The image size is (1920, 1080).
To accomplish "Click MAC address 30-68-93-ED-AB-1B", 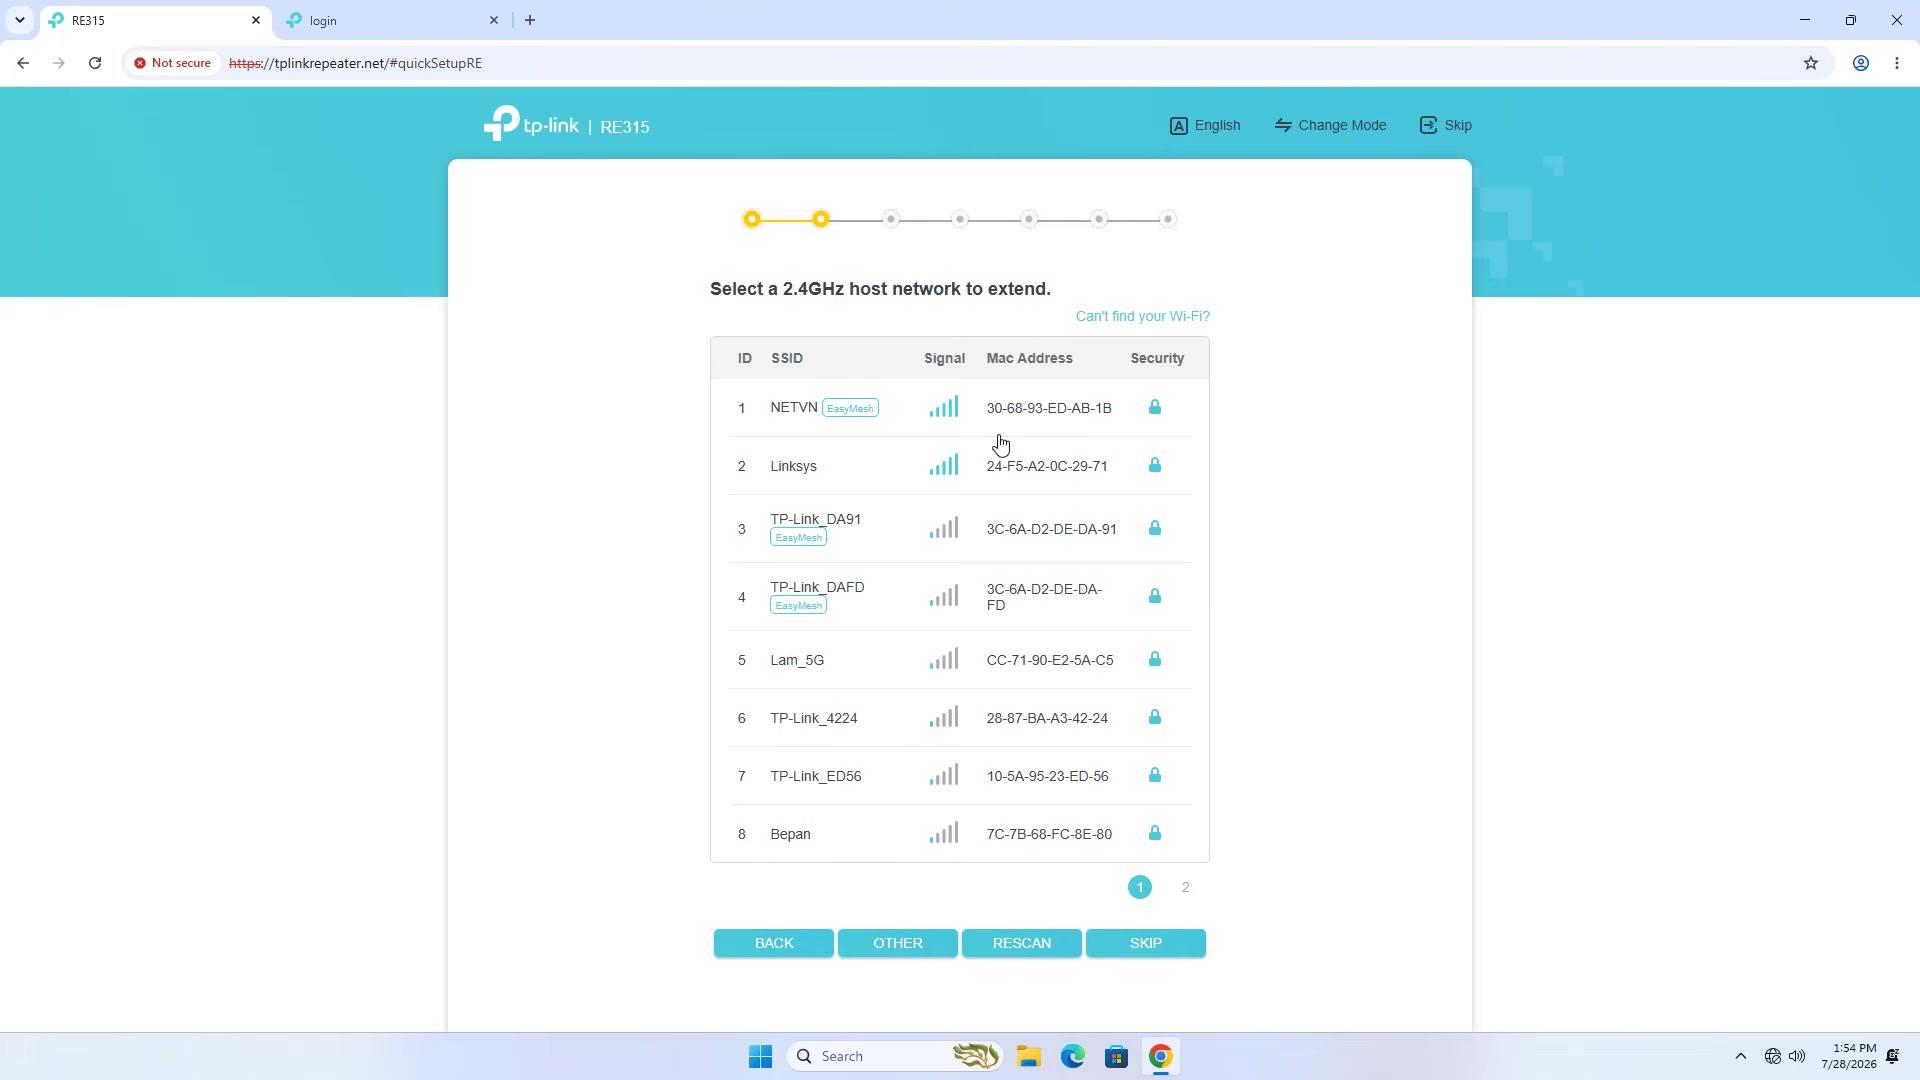I will [1049, 408].
